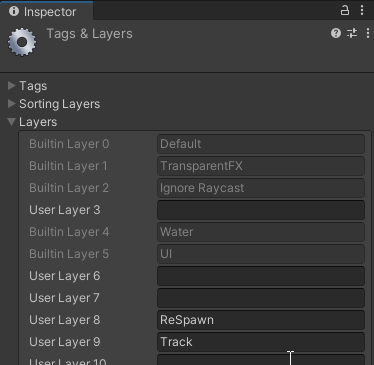The image size is (374, 365).
Task: Click the presets slider icon
Action: pos(352,33)
